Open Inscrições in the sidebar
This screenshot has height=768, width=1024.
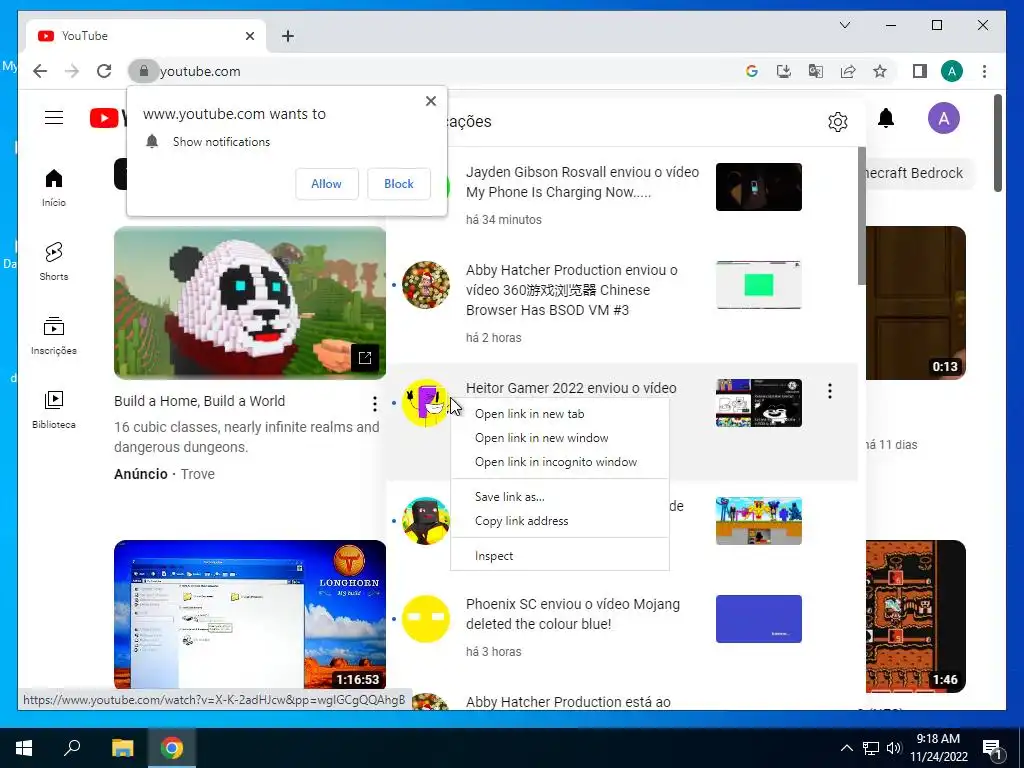point(54,336)
